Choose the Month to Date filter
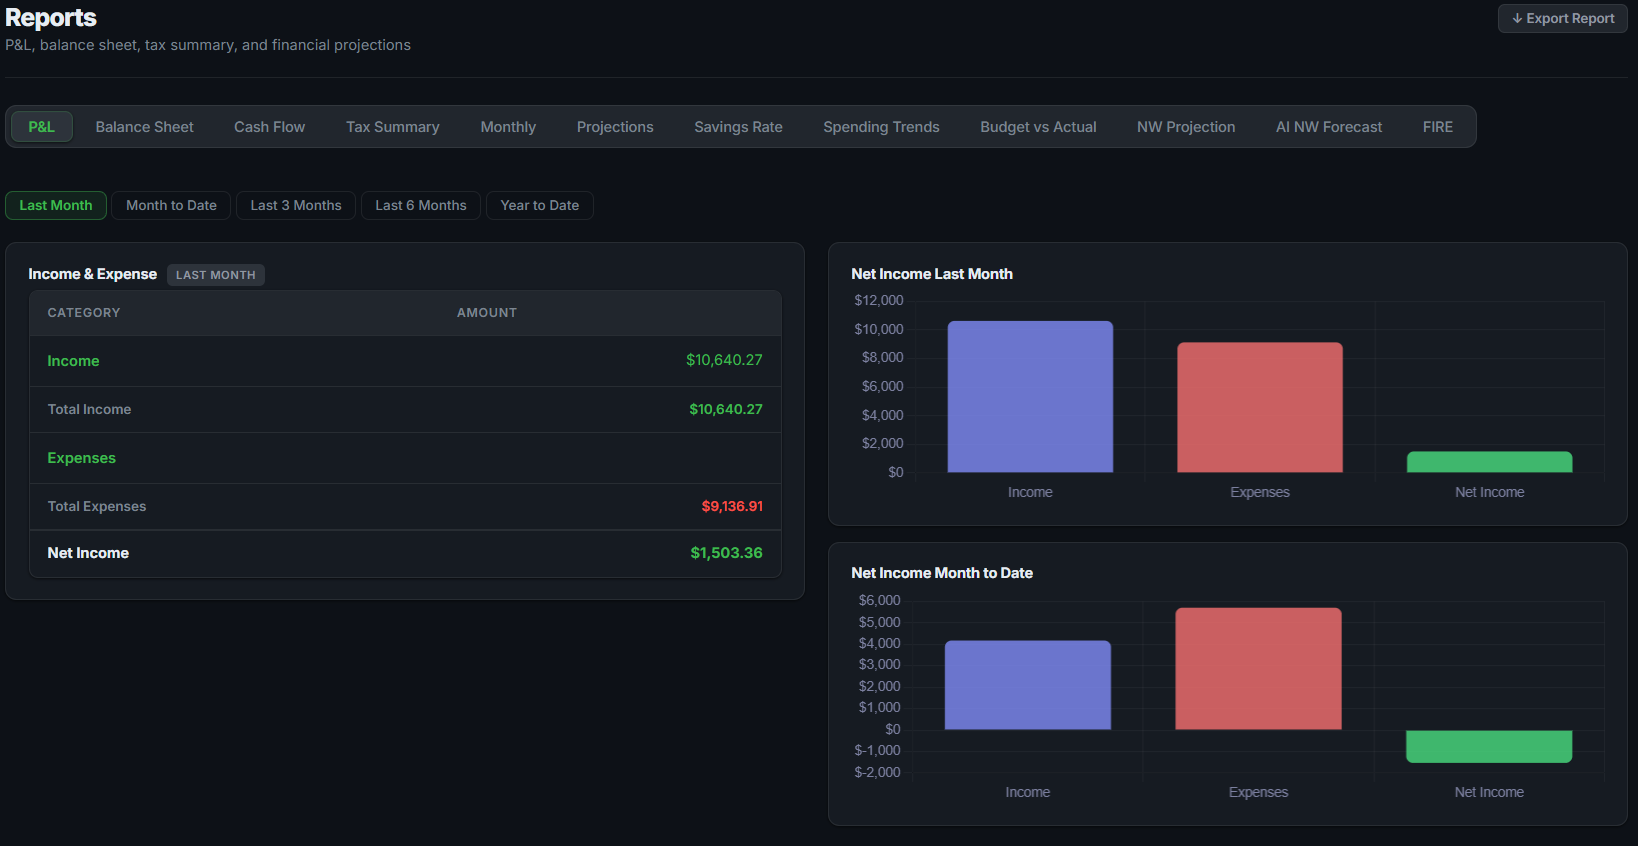Image resolution: width=1638 pixels, height=846 pixels. (171, 205)
